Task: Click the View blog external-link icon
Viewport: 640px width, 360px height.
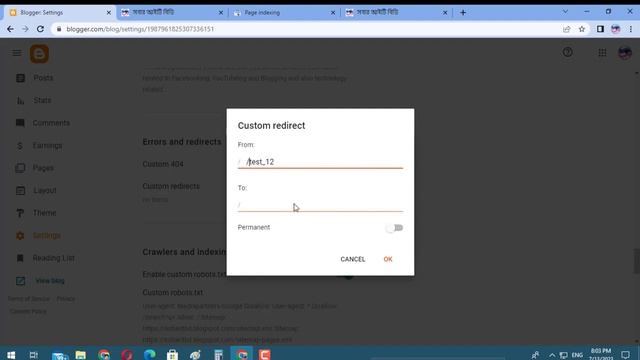Action: coord(20,281)
